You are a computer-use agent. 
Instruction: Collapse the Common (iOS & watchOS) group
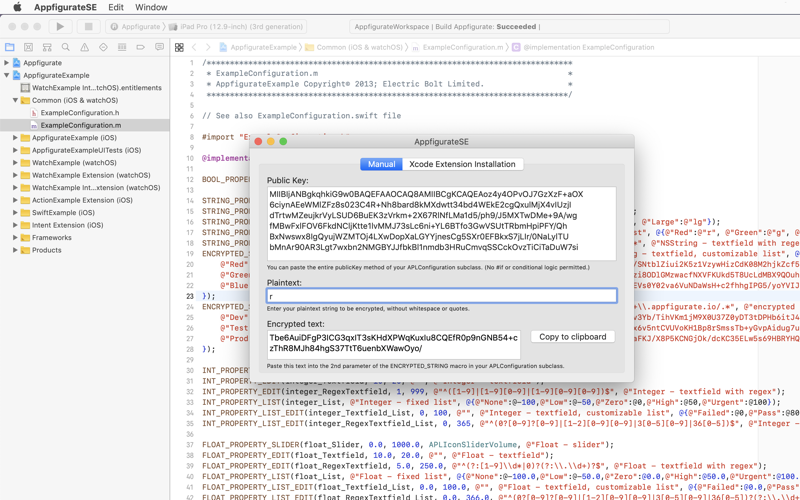[x=15, y=100]
